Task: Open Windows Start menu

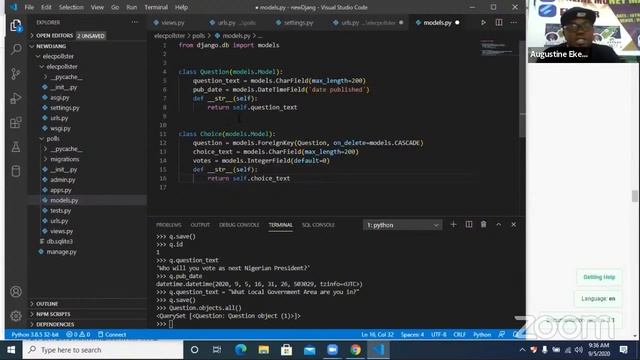Action: pos(11,350)
